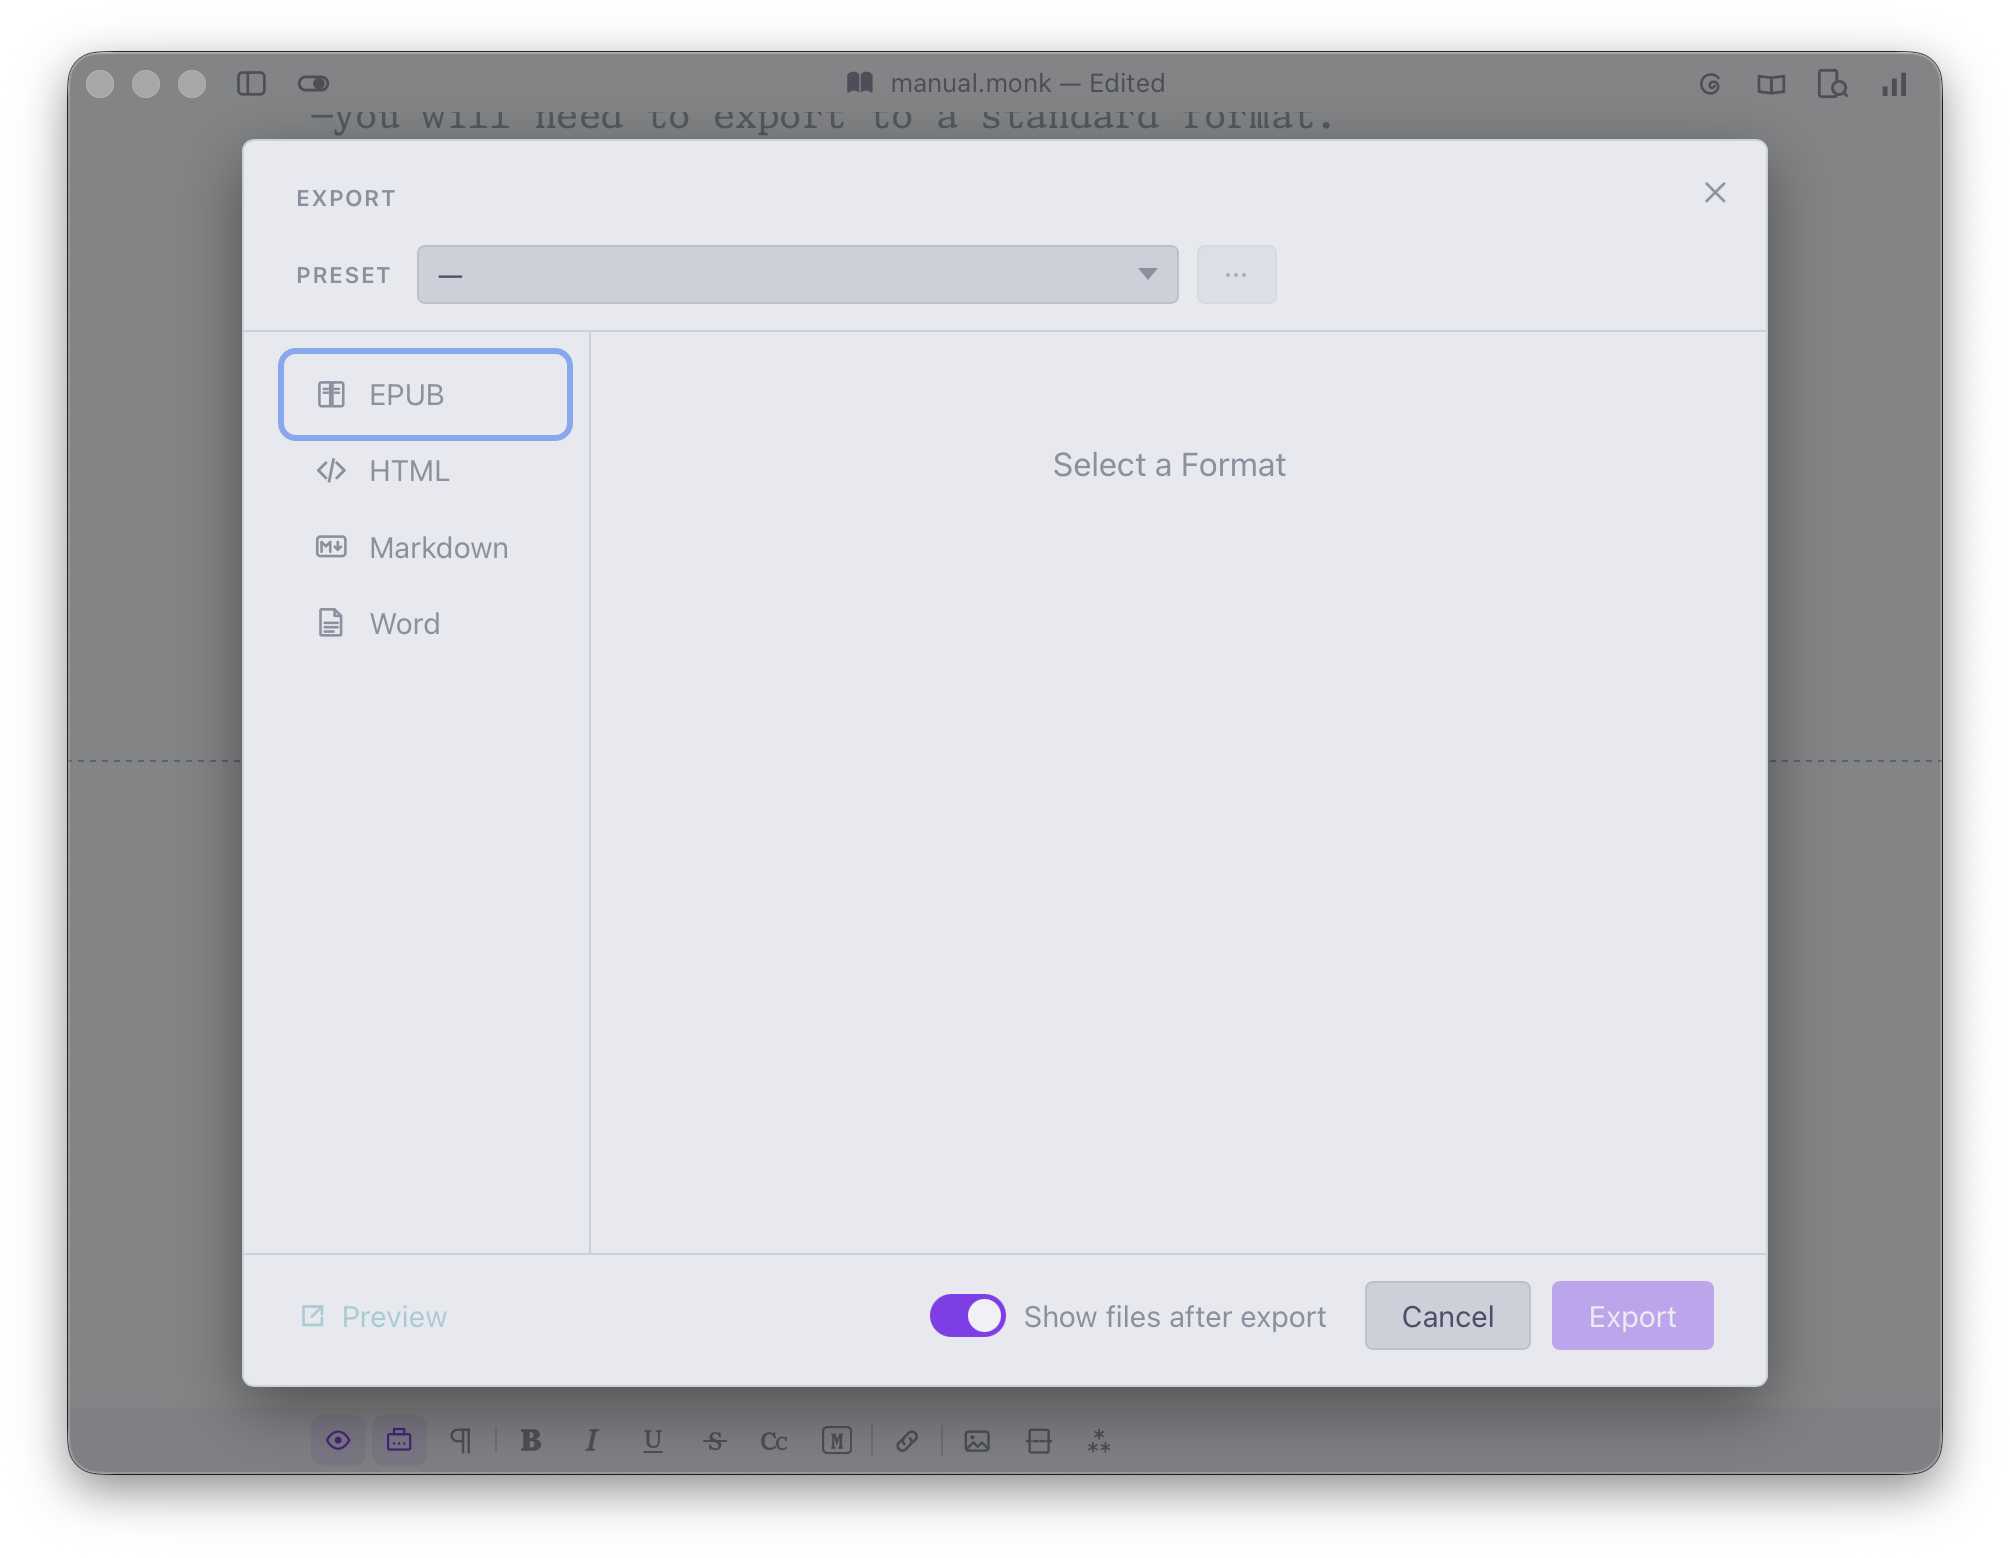This screenshot has height=1558, width=2010.
Task: Open the Preview link
Action: click(374, 1316)
